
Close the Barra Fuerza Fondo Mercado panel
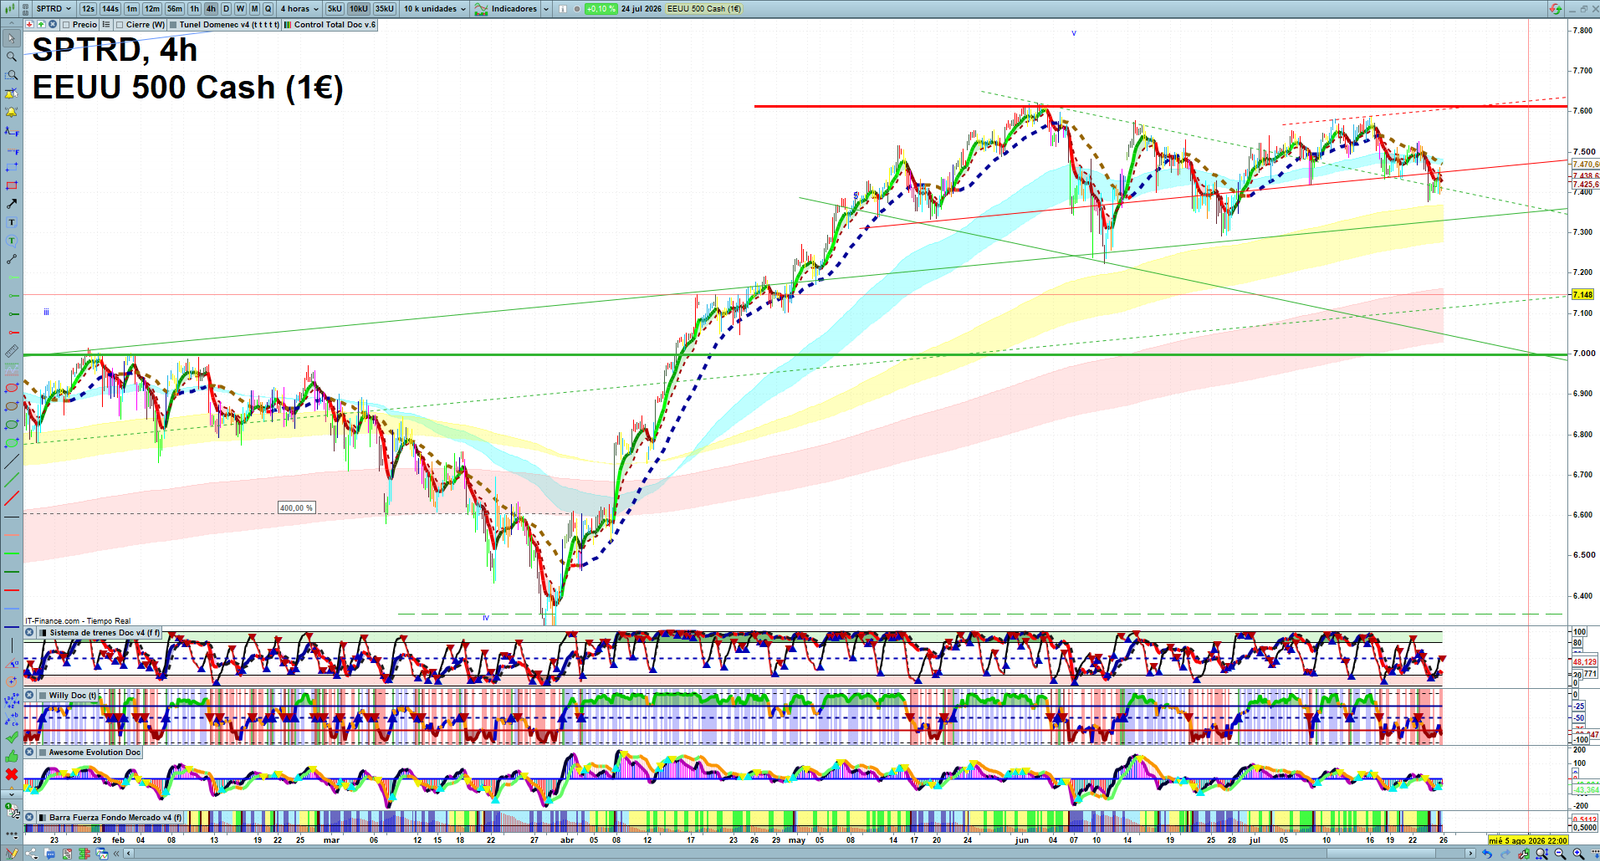click(x=29, y=817)
